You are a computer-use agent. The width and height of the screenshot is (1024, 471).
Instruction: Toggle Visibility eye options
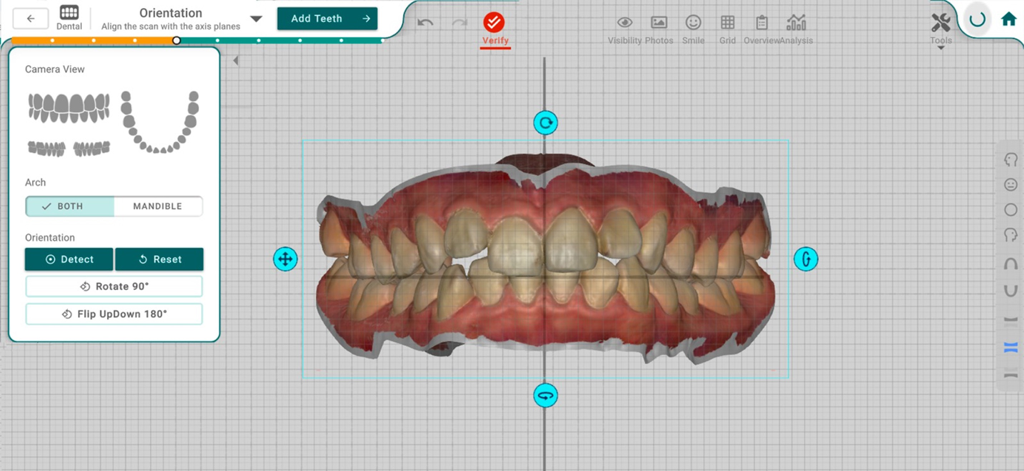(625, 29)
